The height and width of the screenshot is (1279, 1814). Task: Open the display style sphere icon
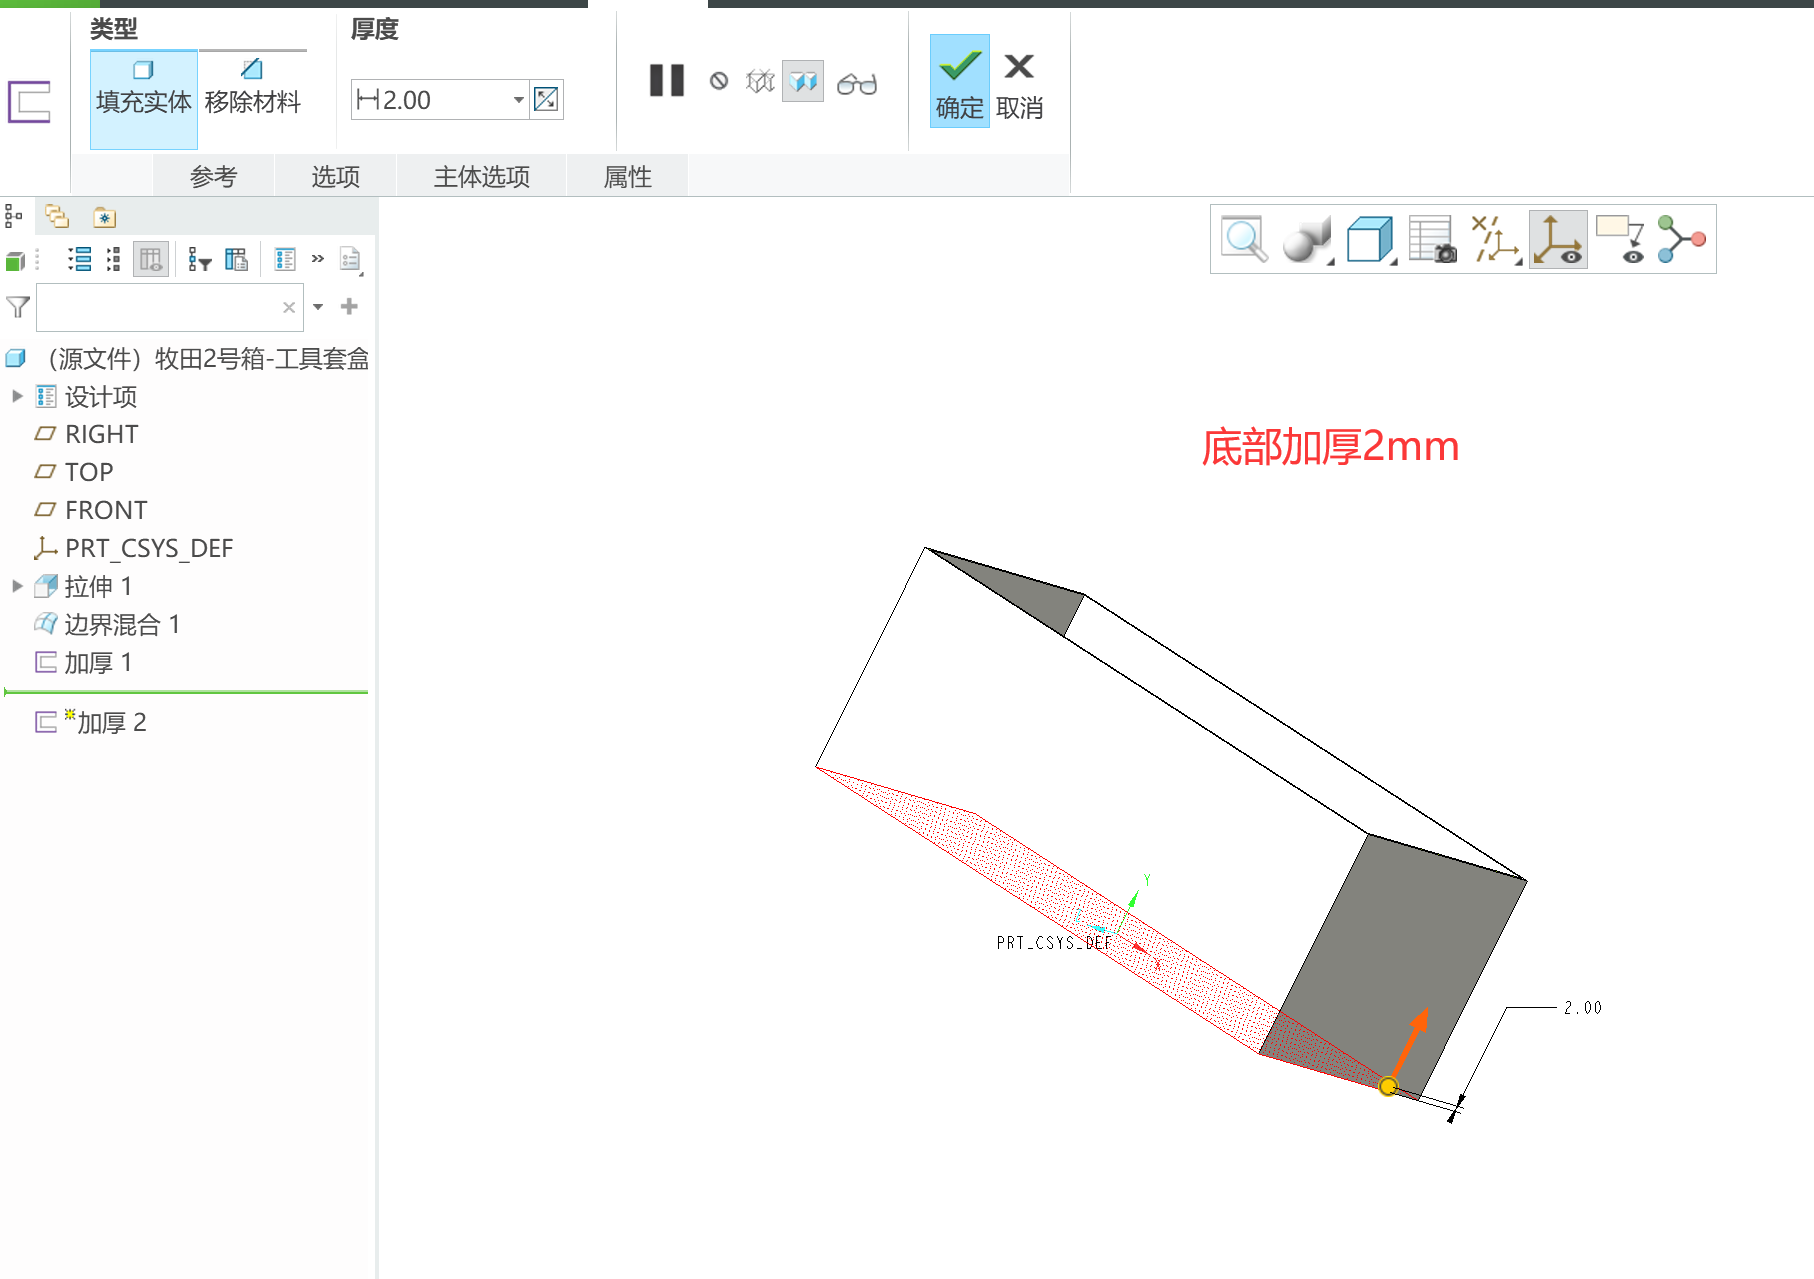(x=1308, y=240)
